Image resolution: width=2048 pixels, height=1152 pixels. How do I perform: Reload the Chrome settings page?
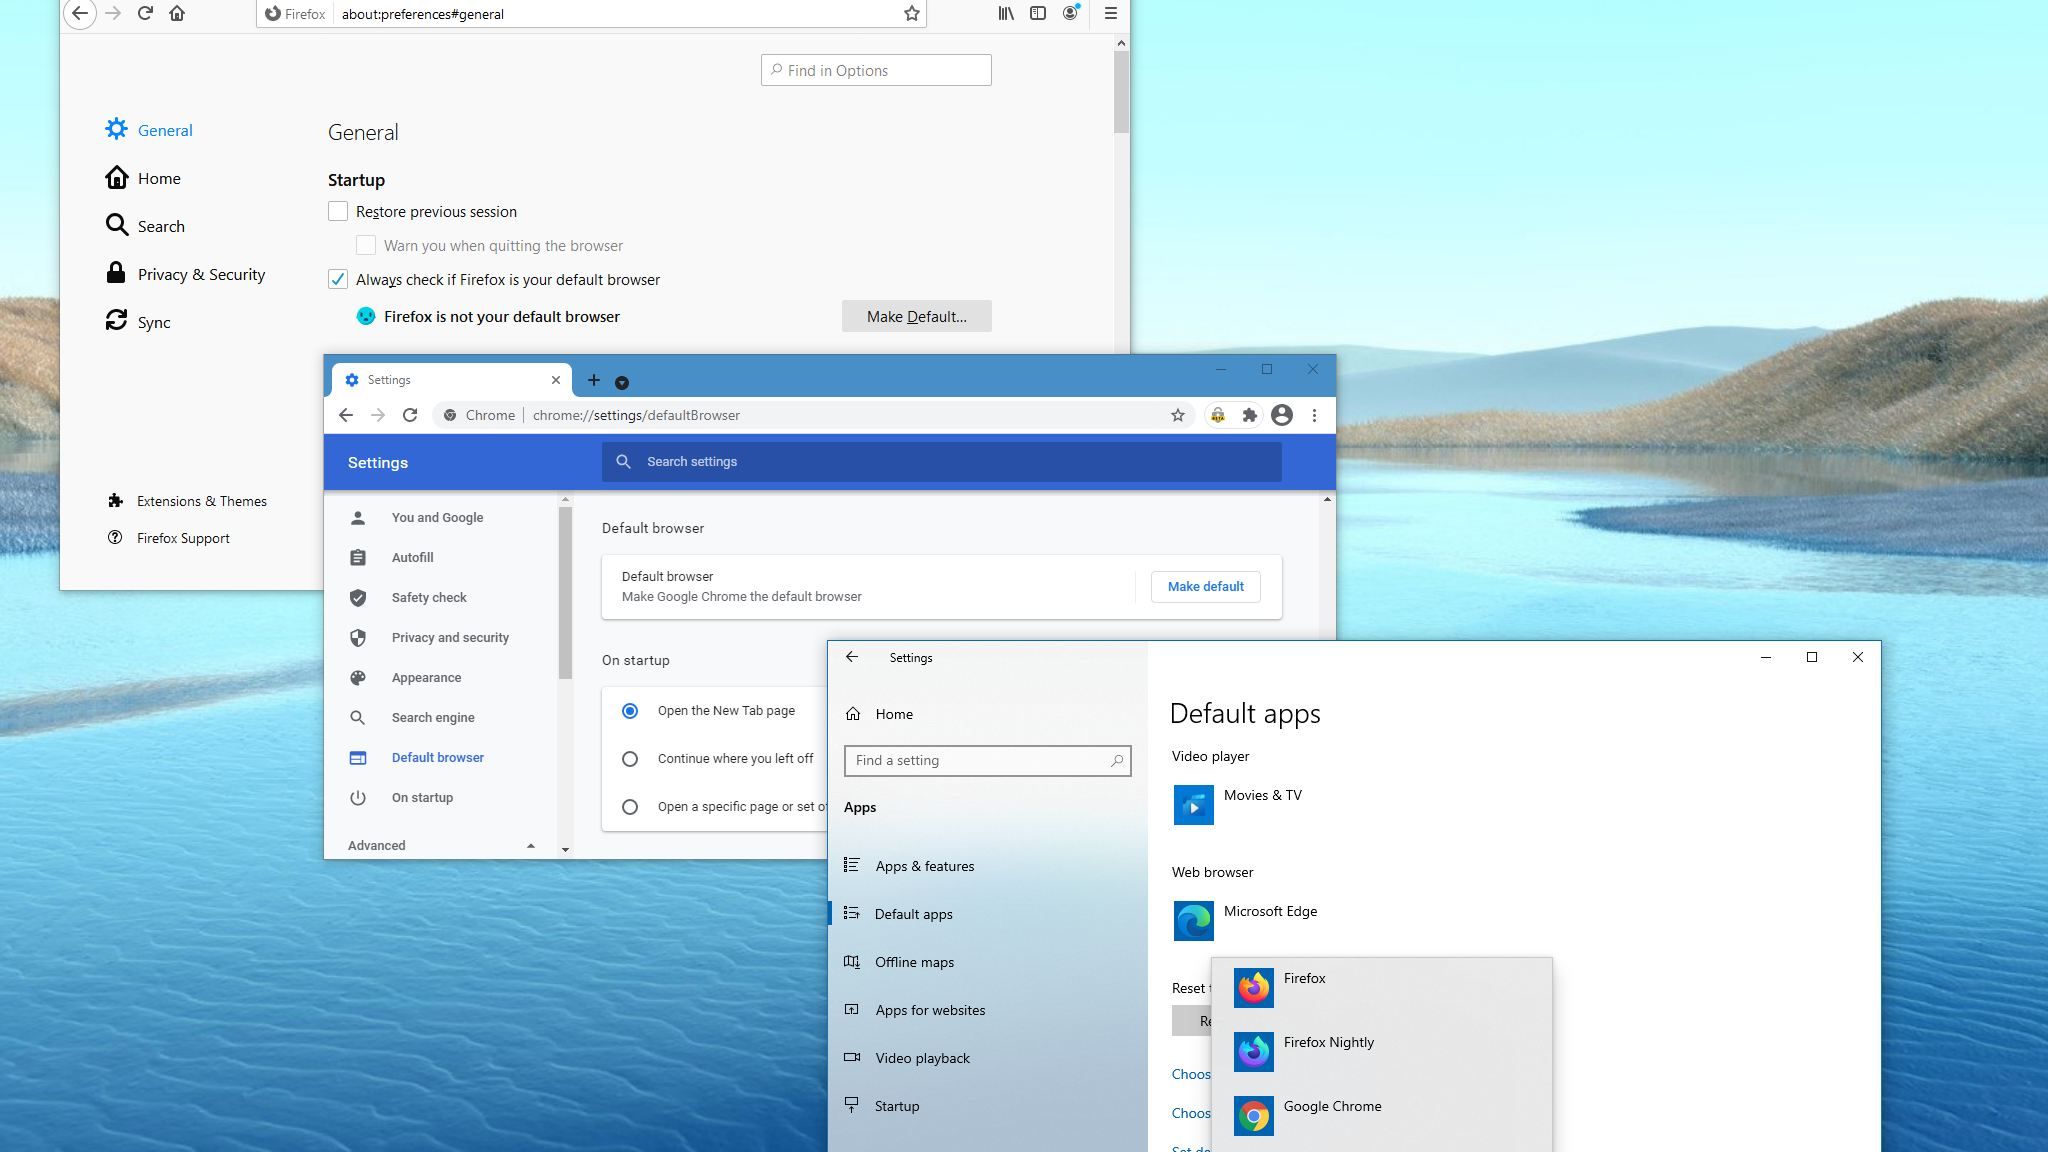click(x=410, y=415)
